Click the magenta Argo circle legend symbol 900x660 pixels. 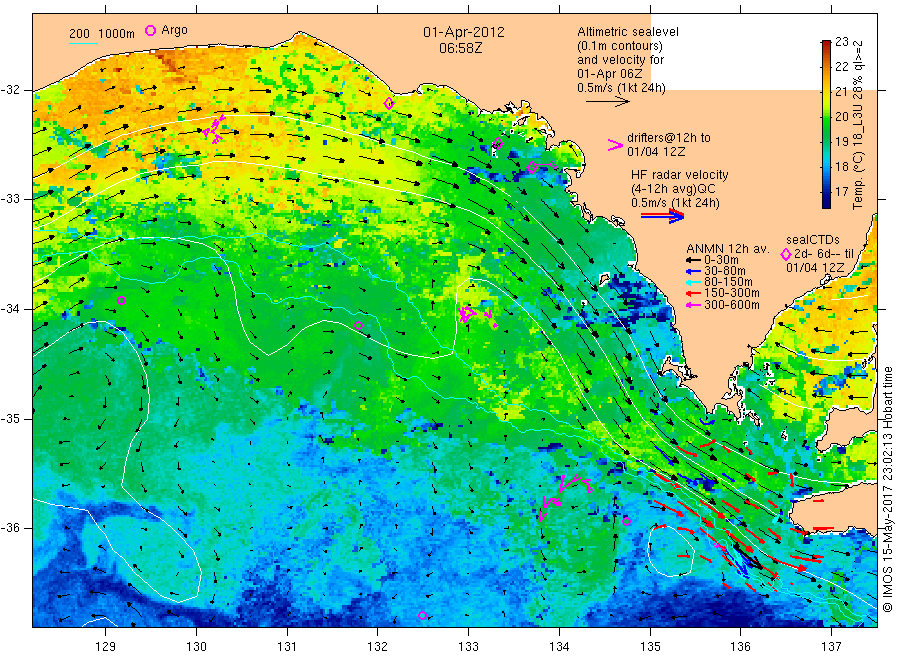click(x=150, y=30)
